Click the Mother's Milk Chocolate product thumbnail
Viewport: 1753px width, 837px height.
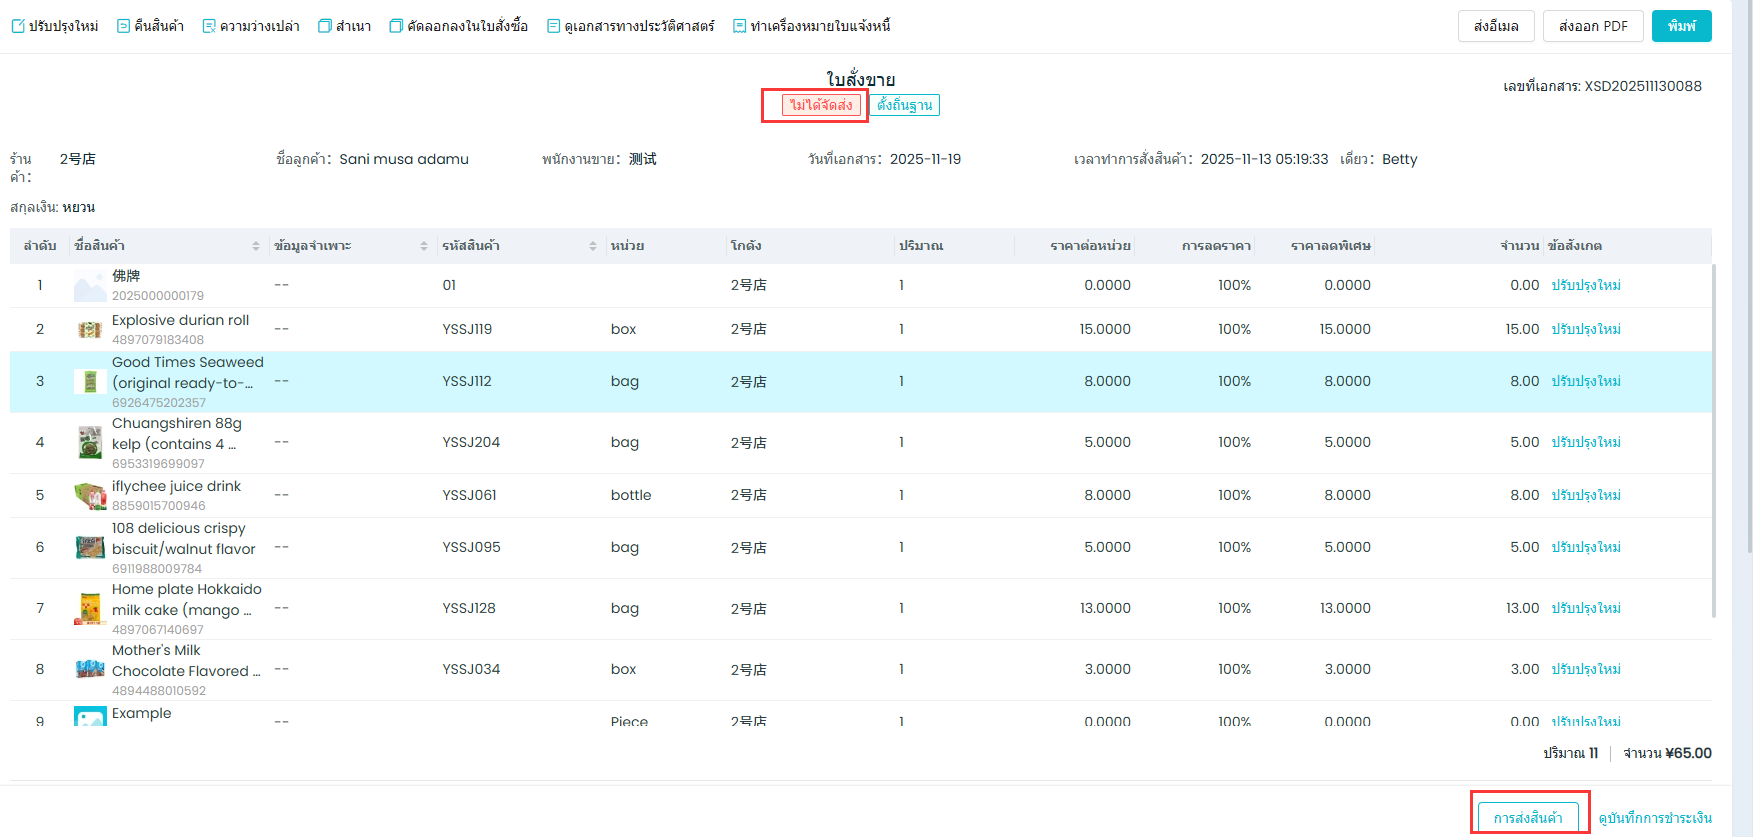coord(90,669)
